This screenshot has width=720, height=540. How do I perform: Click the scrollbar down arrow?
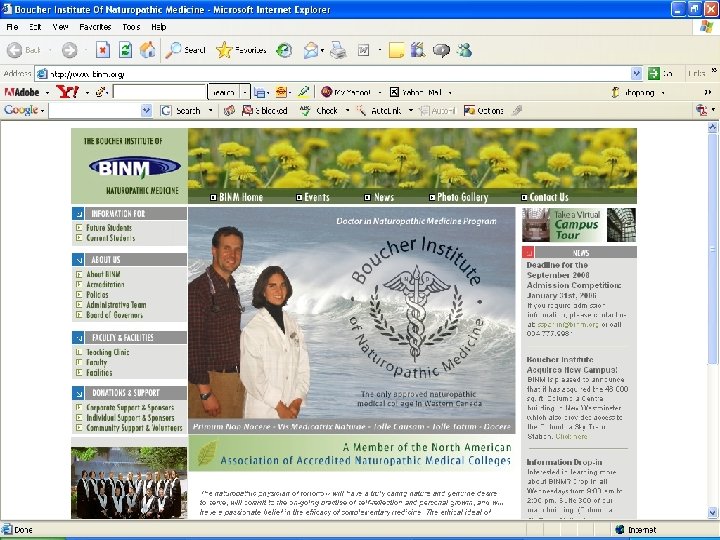click(712, 512)
